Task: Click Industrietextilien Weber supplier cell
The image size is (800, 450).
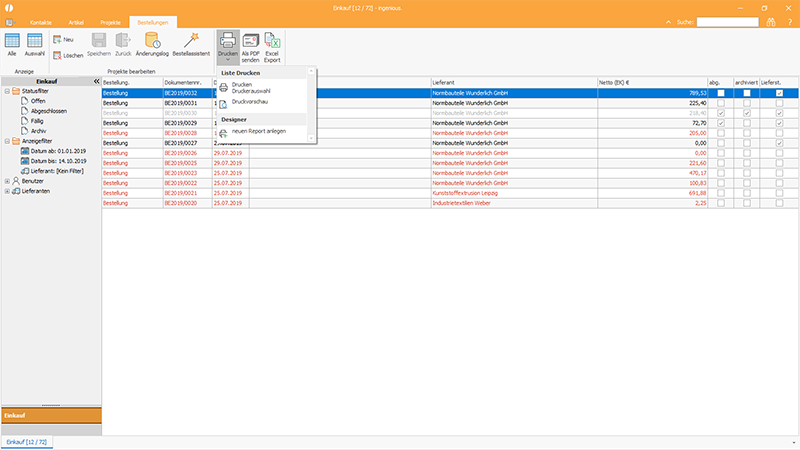Action: [x=514, y=203]
